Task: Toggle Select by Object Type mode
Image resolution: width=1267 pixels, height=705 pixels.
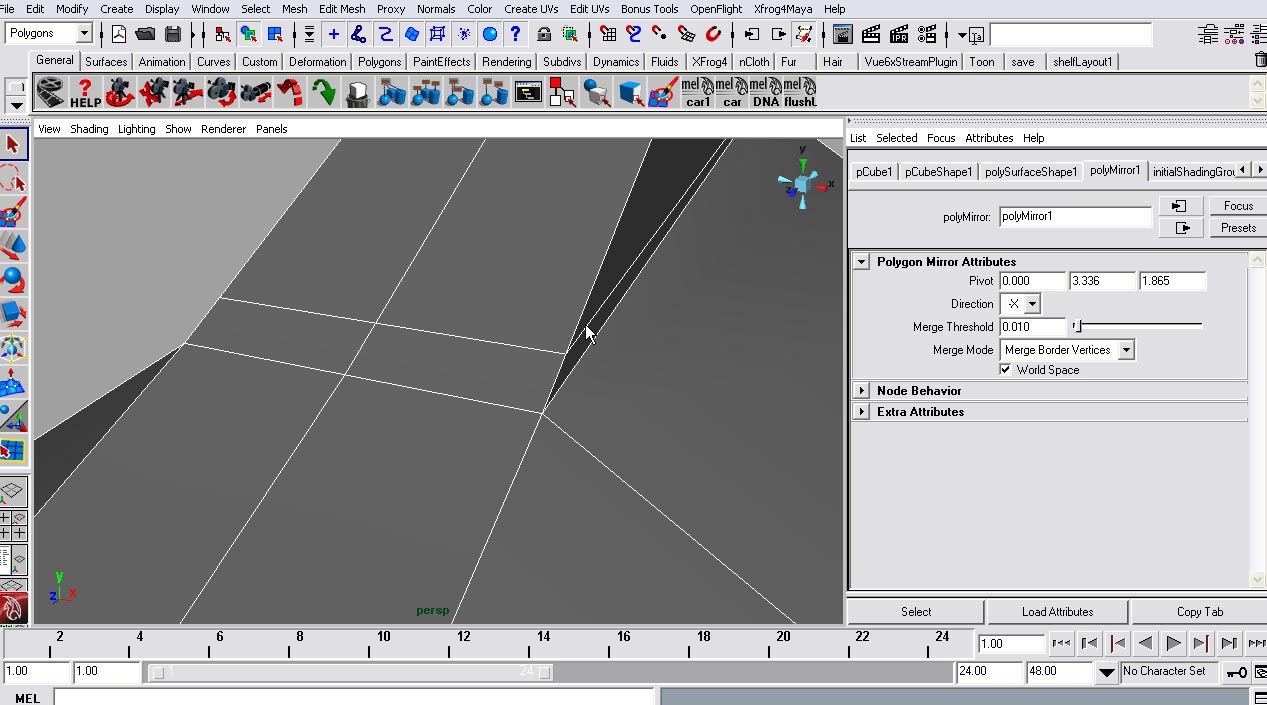Action: point(248,34)
